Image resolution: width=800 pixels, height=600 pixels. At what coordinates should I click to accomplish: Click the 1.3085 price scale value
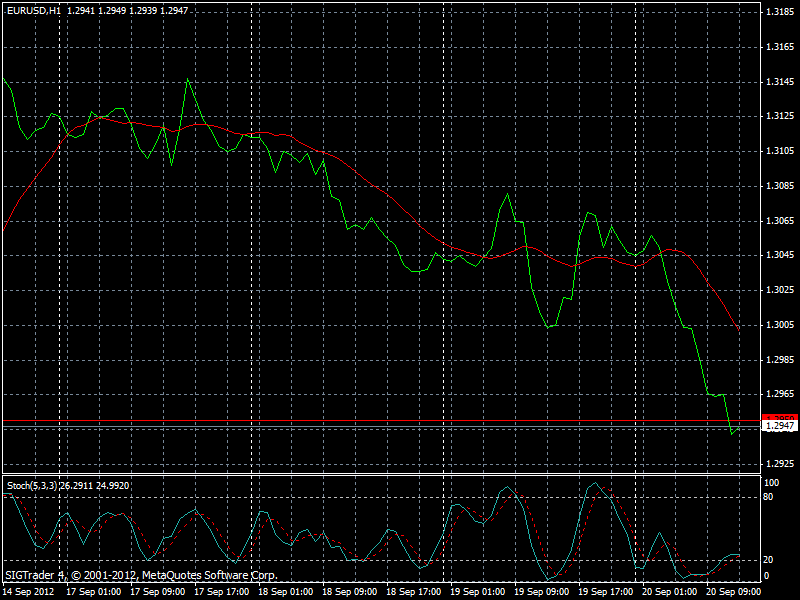(780, 186)
